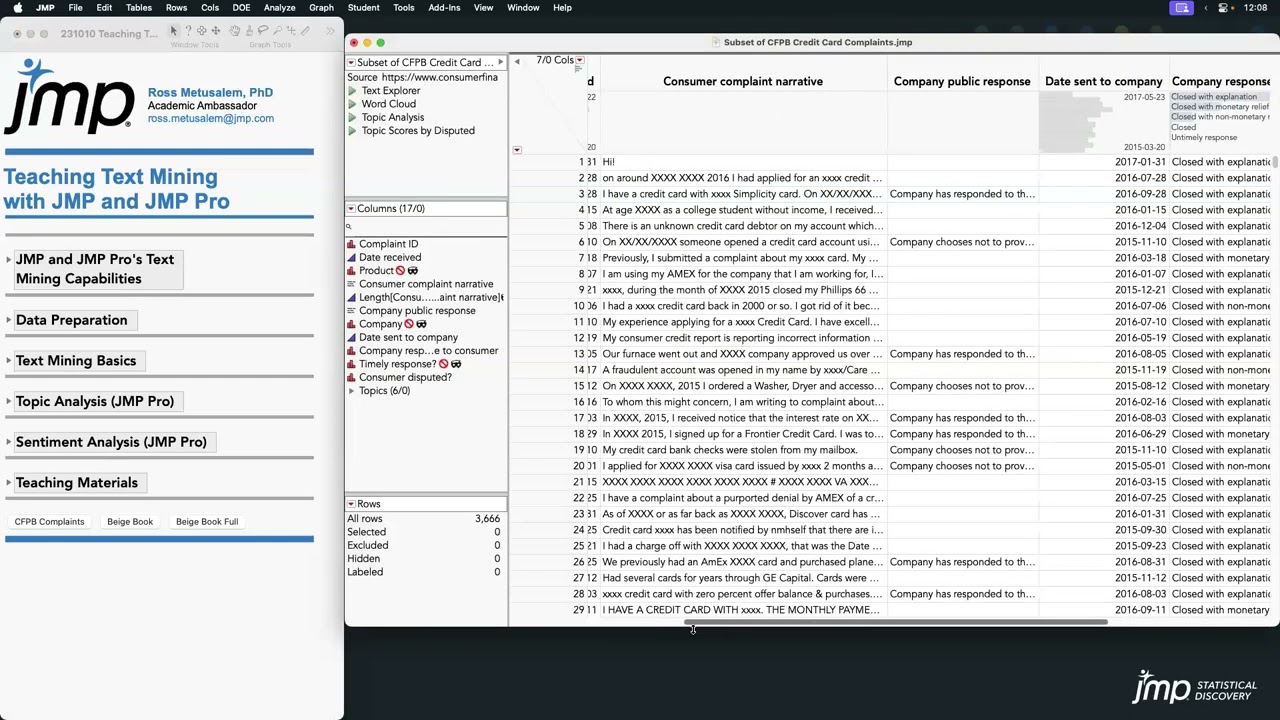
Task: Select the grabber hand tool
Action: coord(235,31)
